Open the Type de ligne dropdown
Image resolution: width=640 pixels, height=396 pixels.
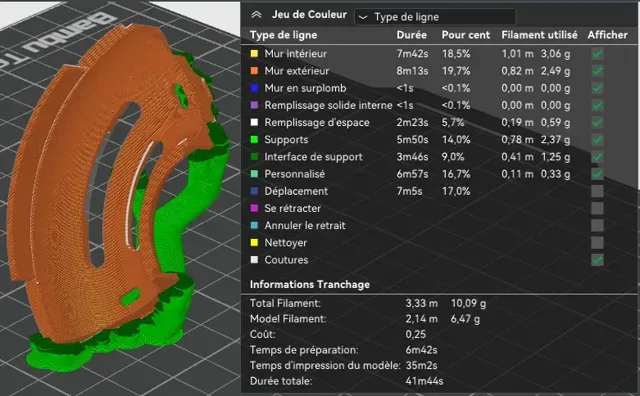point(434,17)
